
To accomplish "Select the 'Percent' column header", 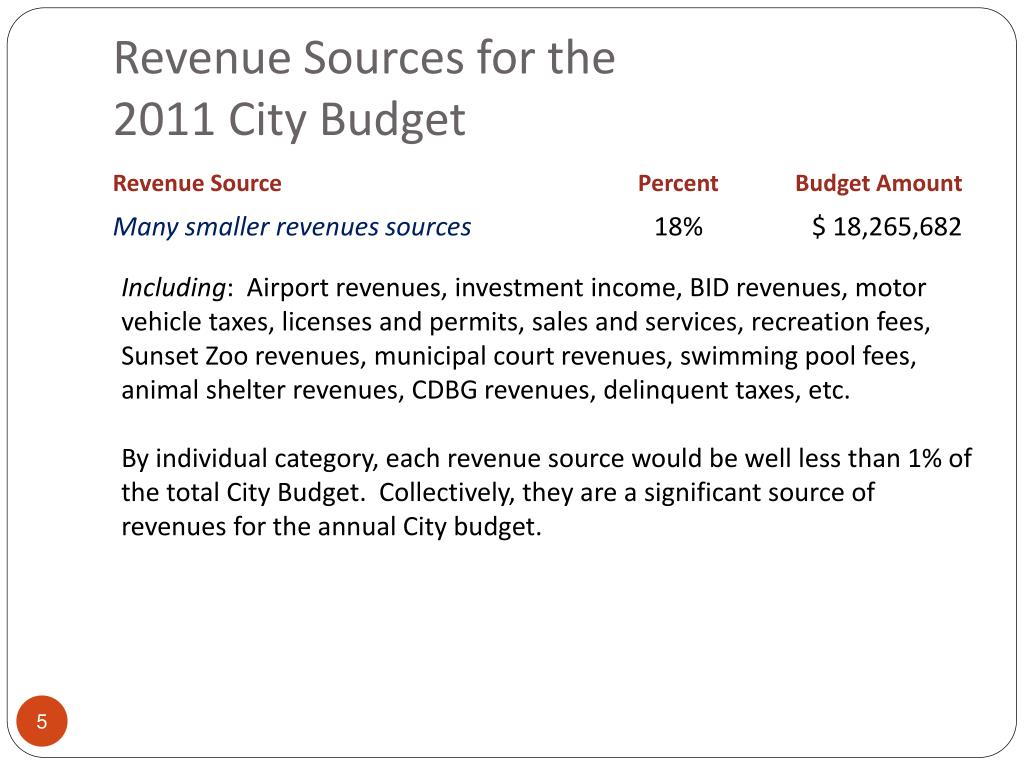I will [x=678, y=184].
